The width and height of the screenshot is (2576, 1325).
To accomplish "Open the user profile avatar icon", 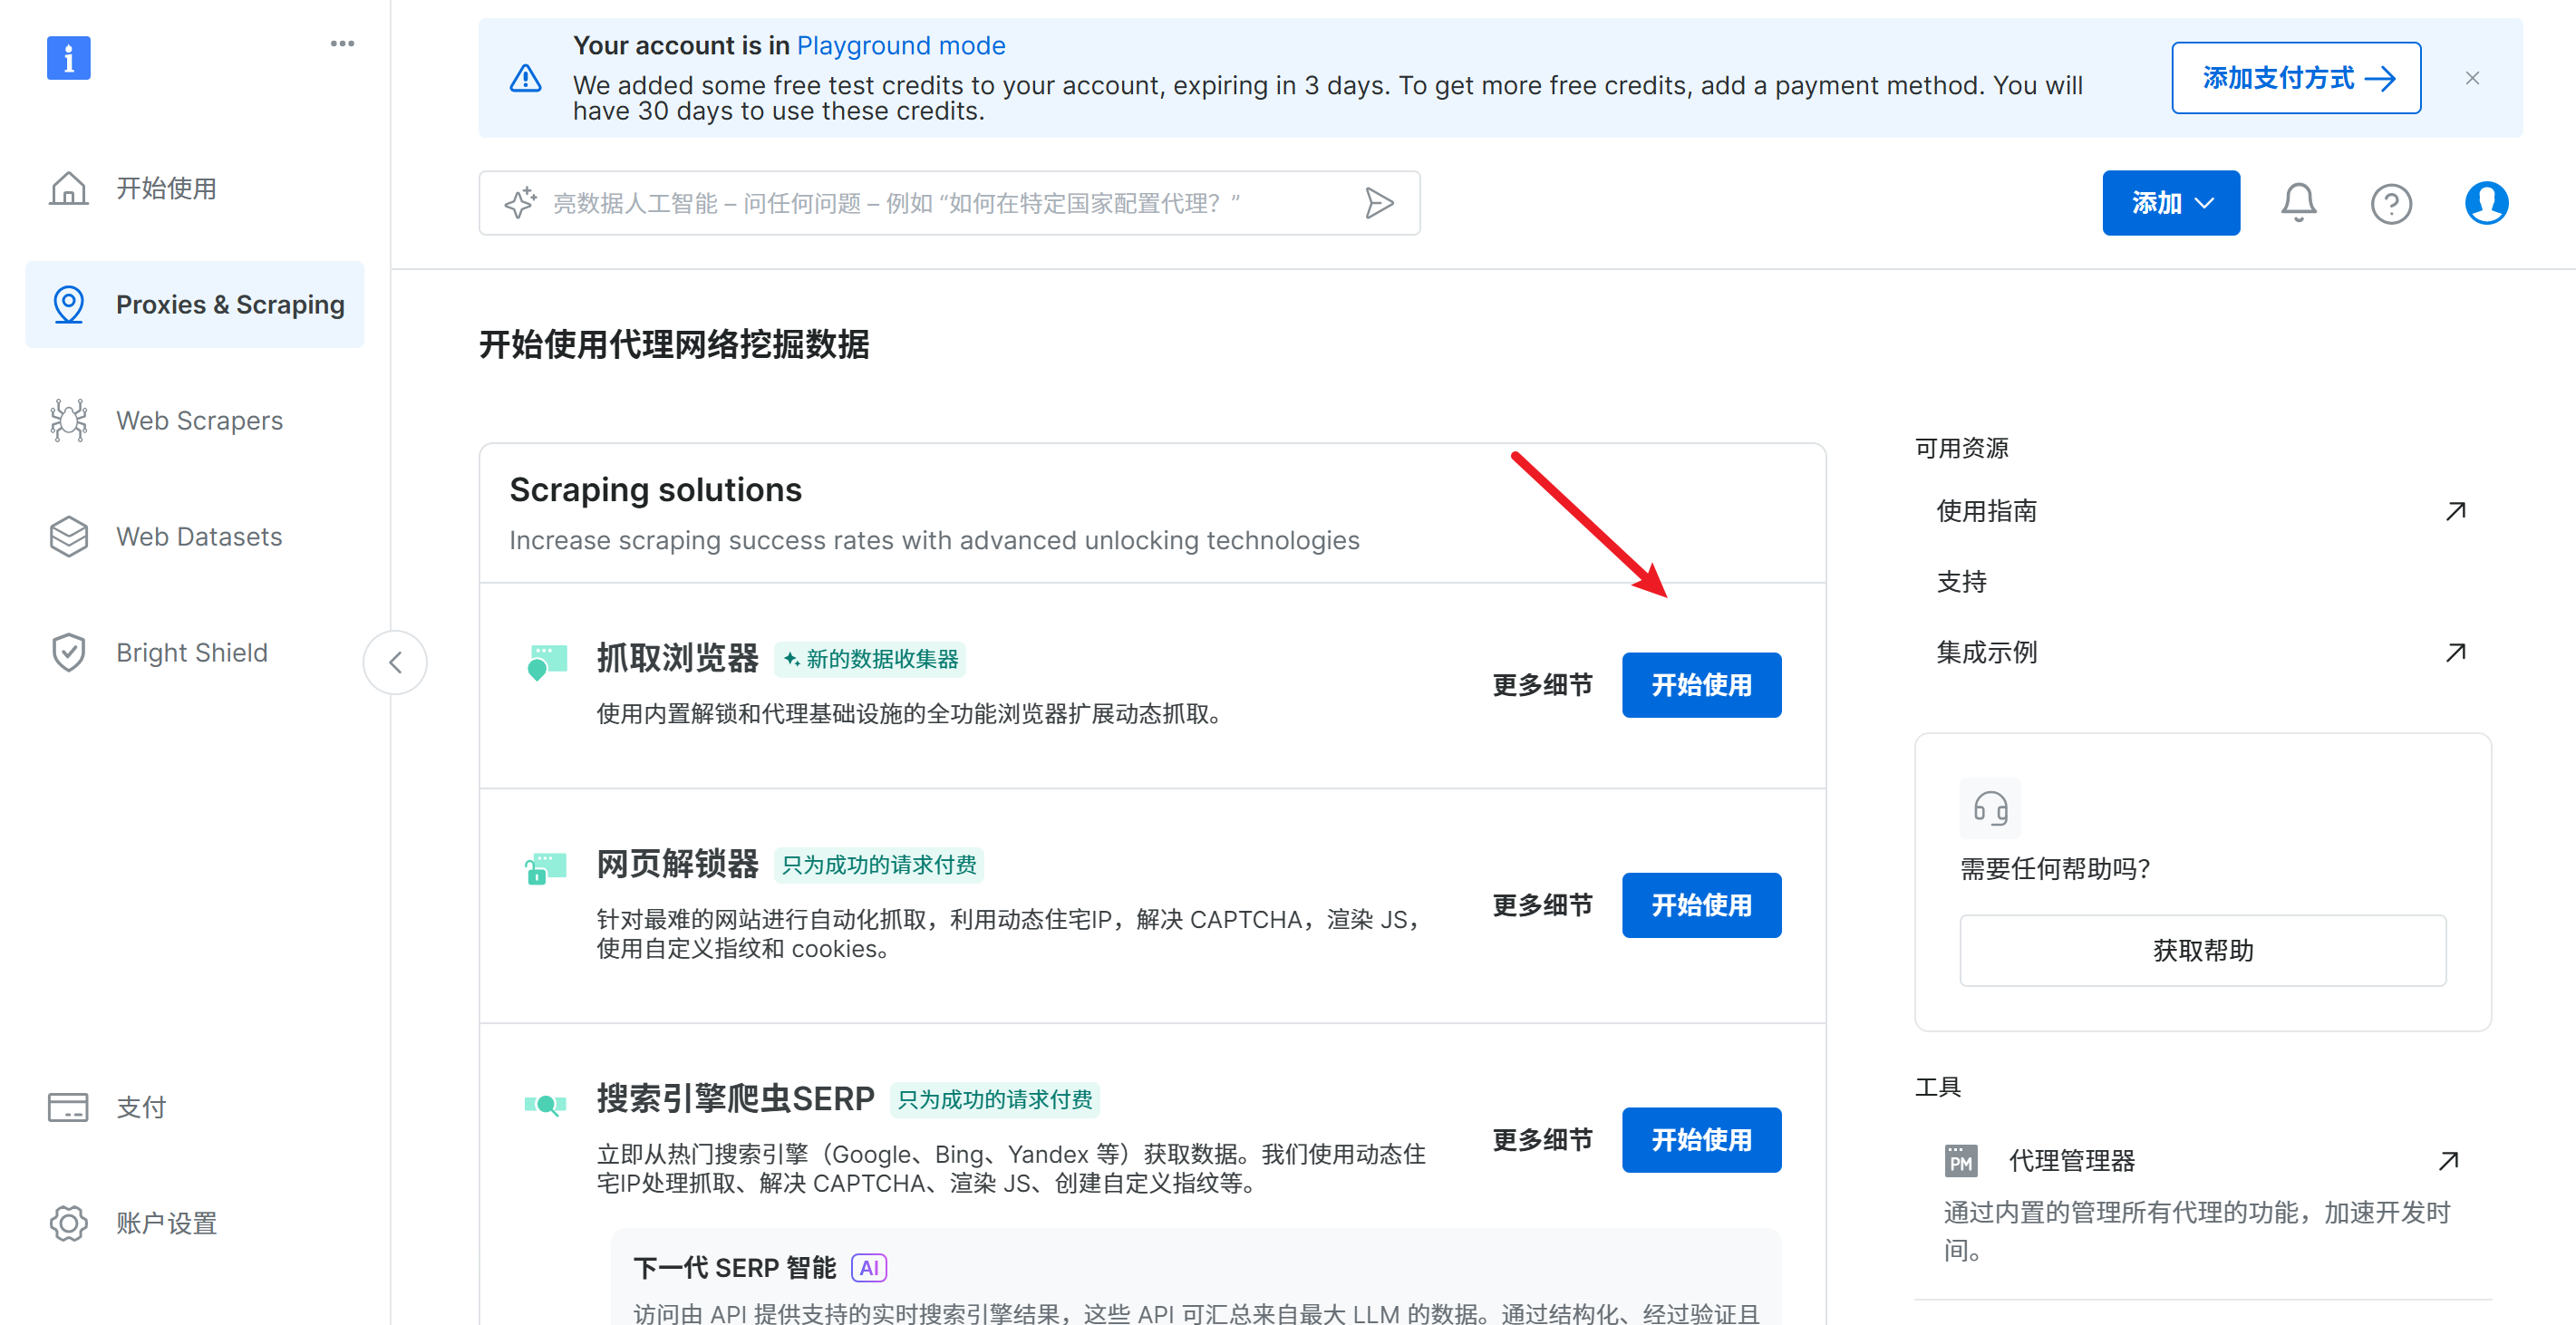I will (2486, 203).
